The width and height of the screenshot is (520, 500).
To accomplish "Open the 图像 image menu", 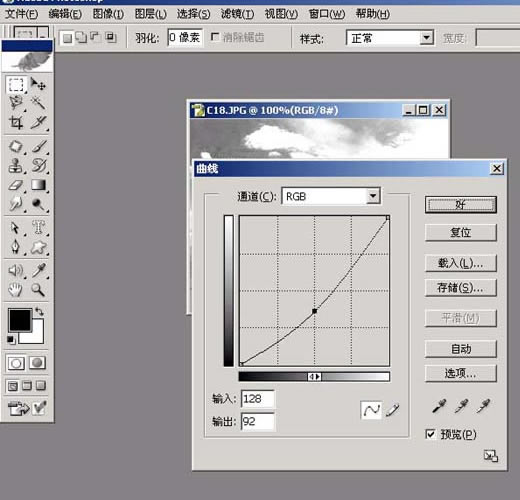I will click(x=108, y=14).
